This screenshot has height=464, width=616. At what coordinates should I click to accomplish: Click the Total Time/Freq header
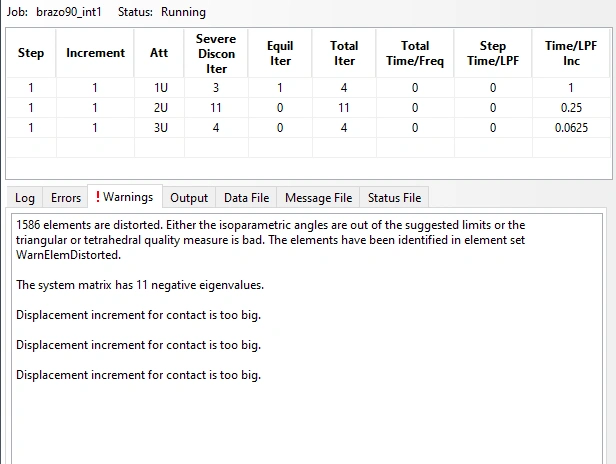click(414, 53)
